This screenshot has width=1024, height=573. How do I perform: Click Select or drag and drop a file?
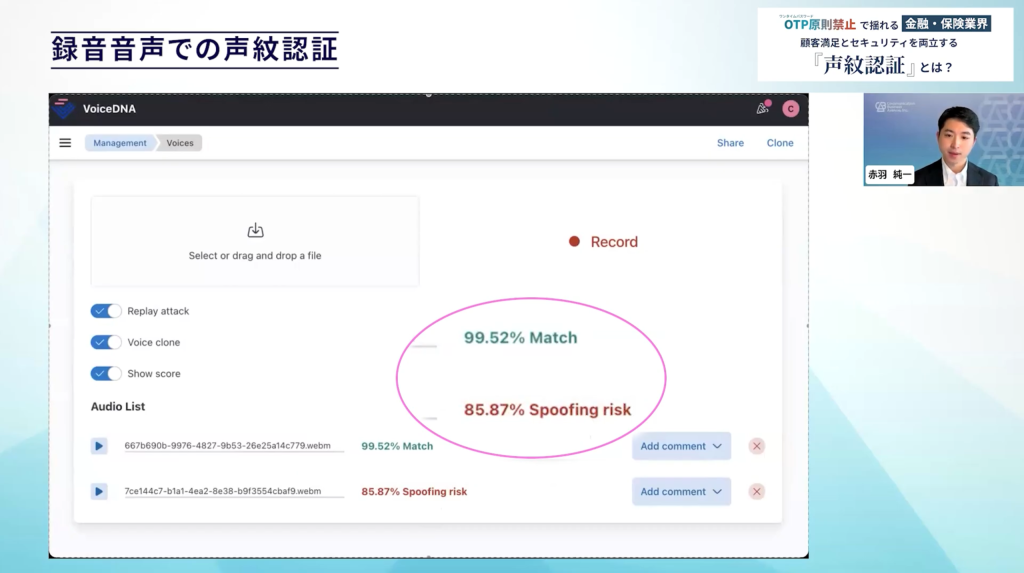point(255,241)
